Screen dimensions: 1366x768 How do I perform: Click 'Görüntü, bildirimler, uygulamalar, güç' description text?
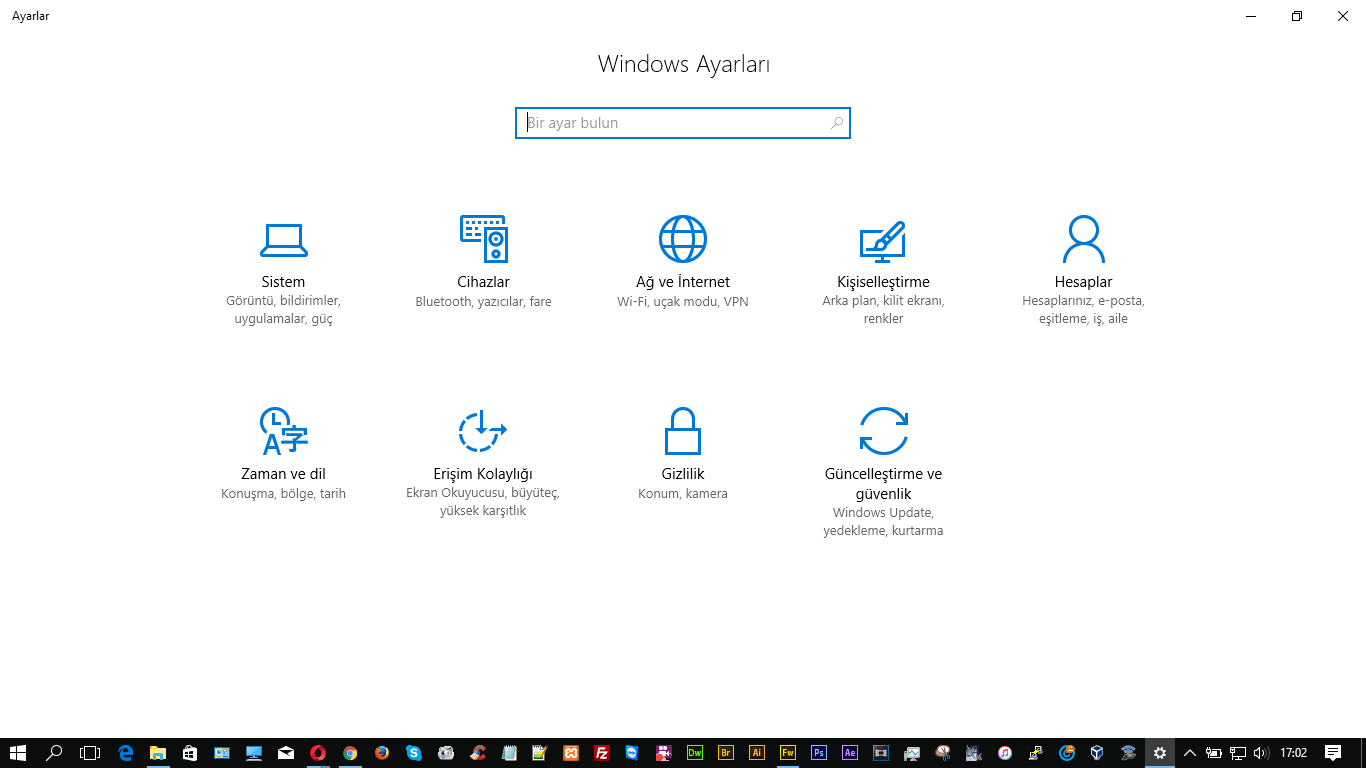[x=283, y=310]
